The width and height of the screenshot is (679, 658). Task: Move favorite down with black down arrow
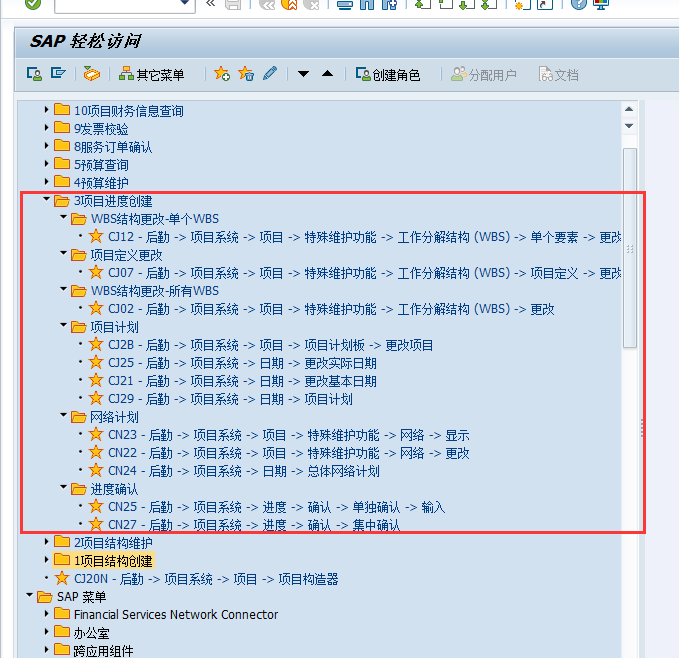(304, 74)
